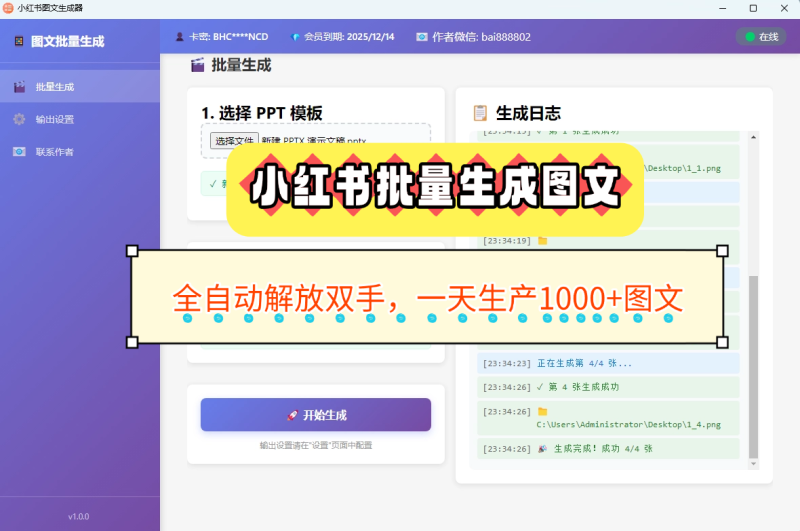800x531 pixels.
Task: Go to the 联系作者 sidebar page
Action: coord(54,152)
